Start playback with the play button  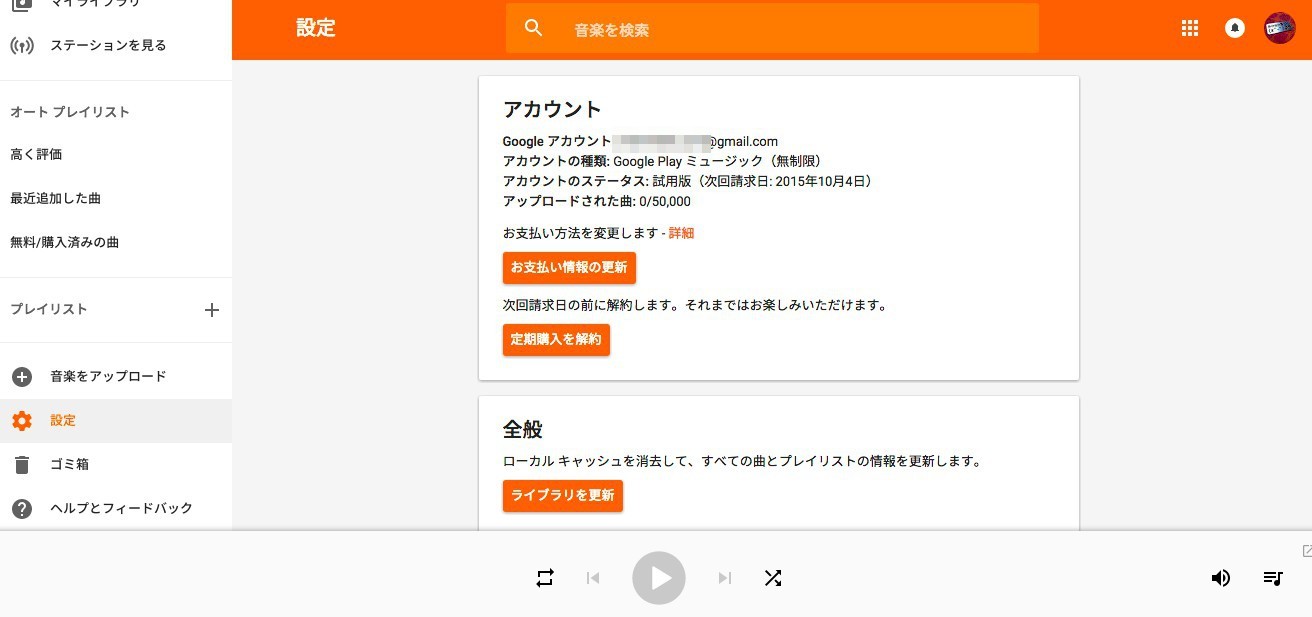point(659,578)
